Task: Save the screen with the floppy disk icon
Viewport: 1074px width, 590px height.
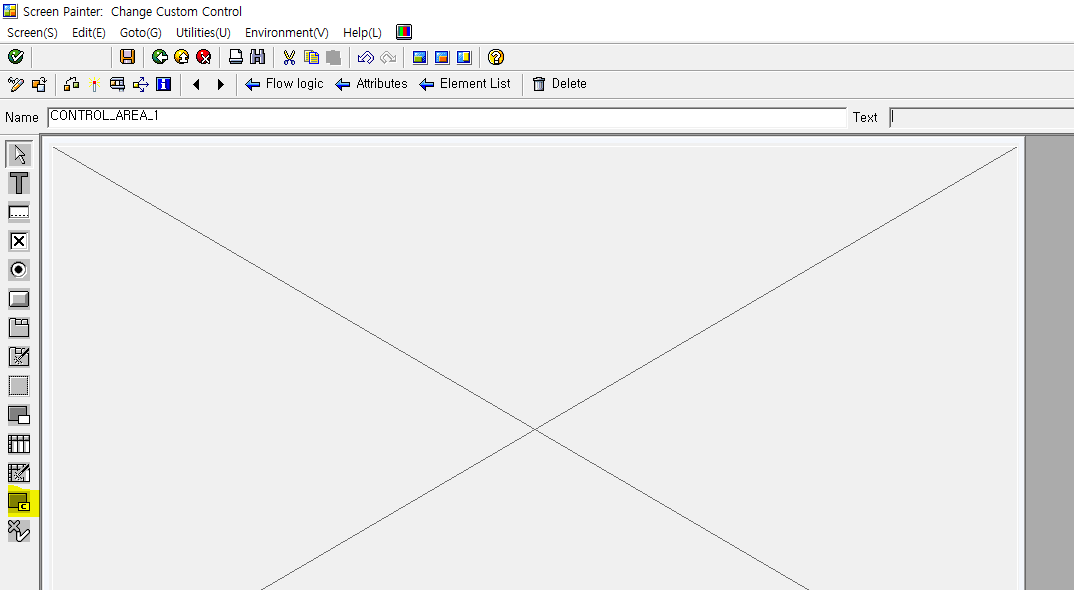Action: [127, 57]
